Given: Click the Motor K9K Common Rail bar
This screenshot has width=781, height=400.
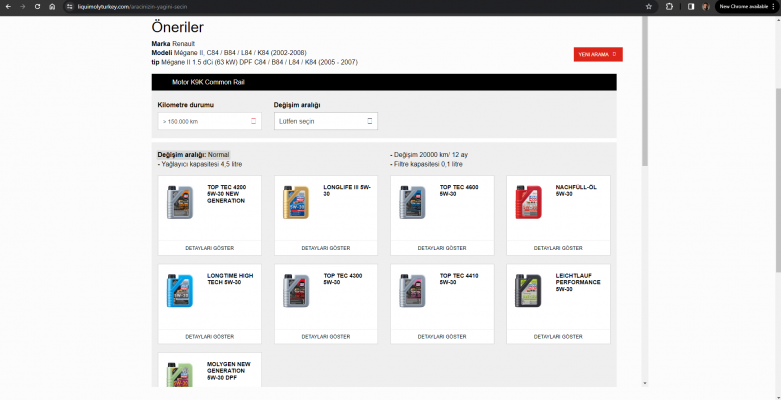Looking at the screenshot, I should tap(384, 82).
